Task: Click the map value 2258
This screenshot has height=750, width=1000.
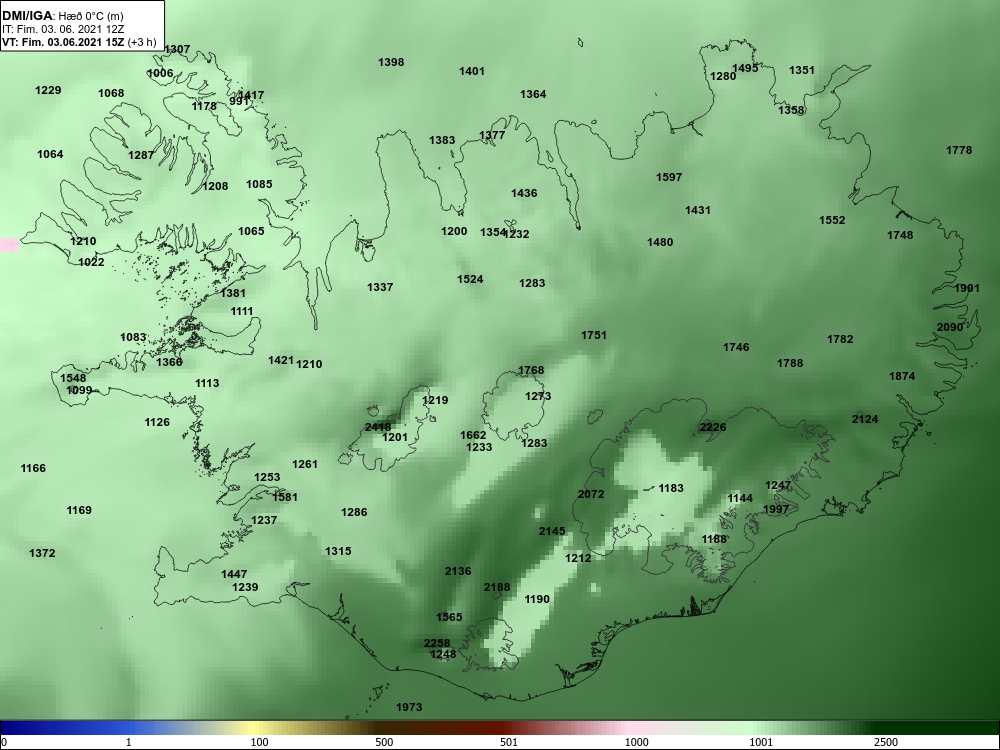Action: 437,643
